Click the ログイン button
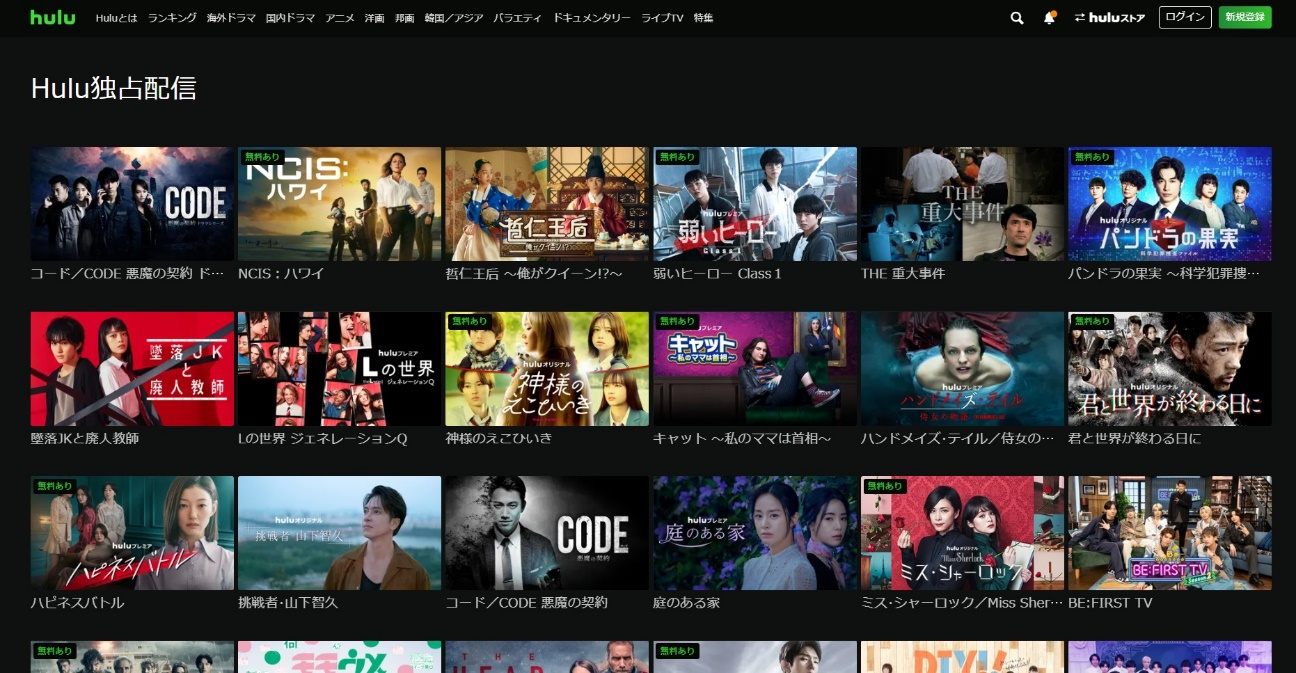Viewport: 1296px width, 673px height. [1185, 17]
